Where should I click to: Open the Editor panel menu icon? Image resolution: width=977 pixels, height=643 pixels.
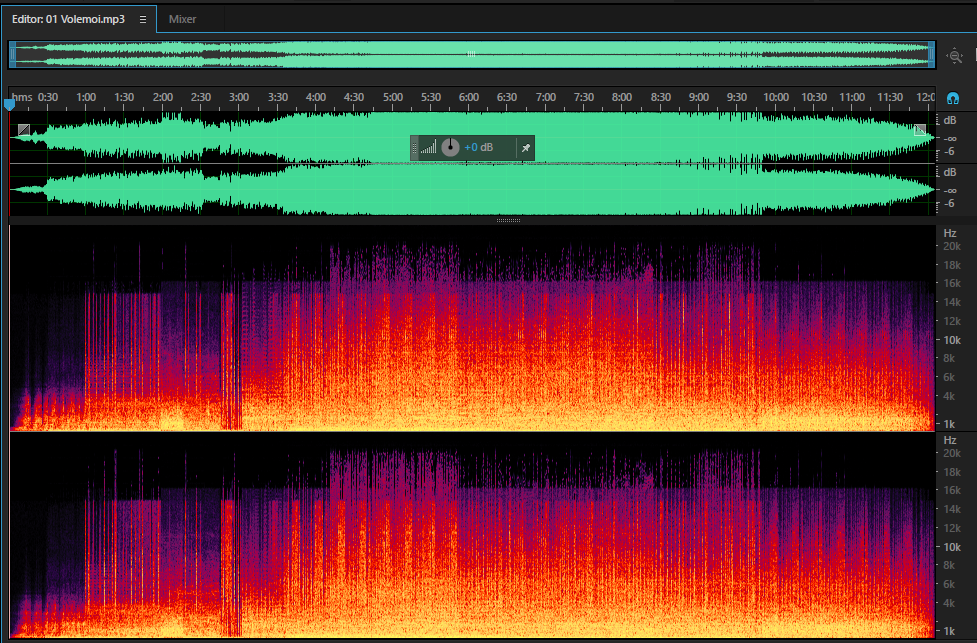pyautogui.click(x=143, y=19)
